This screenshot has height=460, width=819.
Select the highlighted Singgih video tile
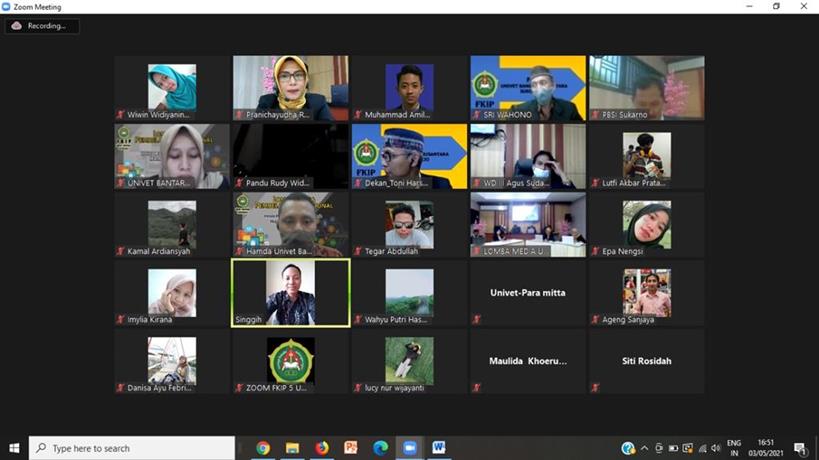tap(290, 293)
